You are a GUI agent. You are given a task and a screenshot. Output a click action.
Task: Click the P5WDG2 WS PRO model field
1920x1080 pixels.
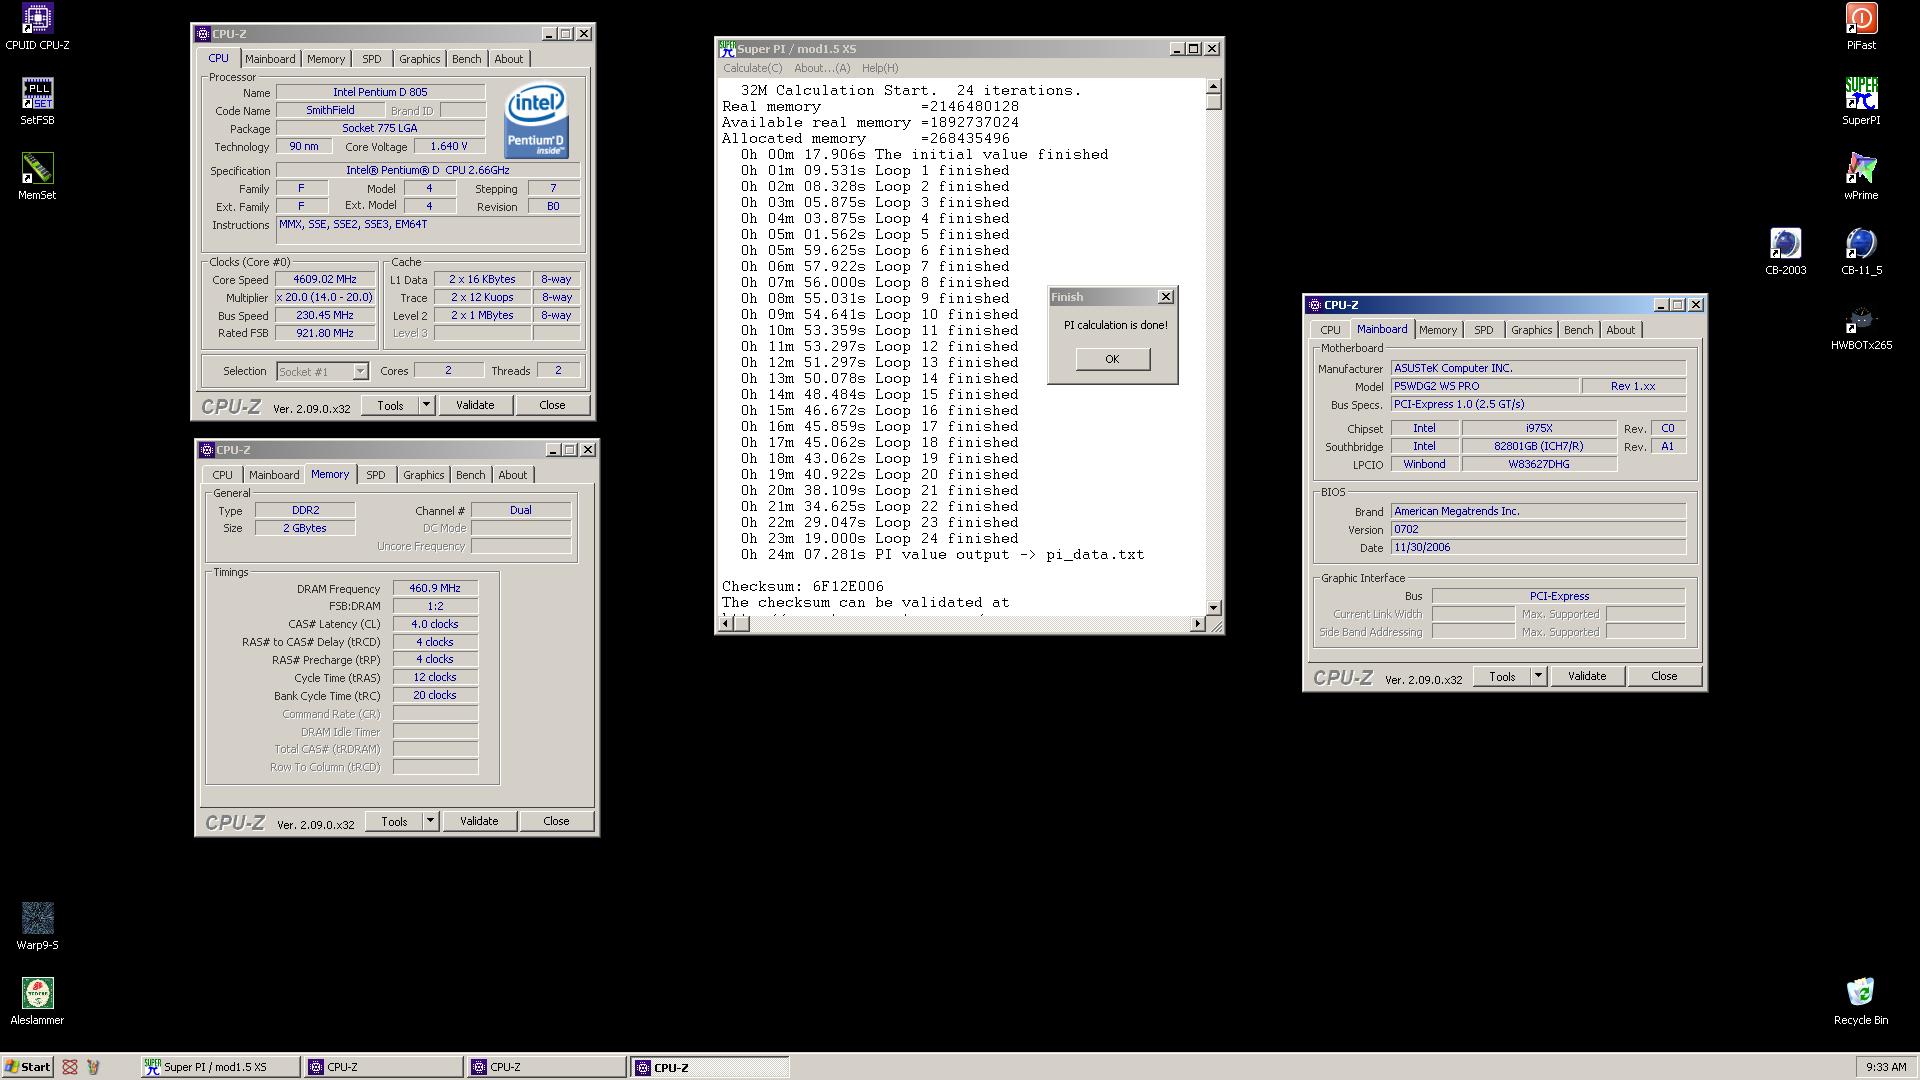pyautogui.click(x=1485, y=386)
